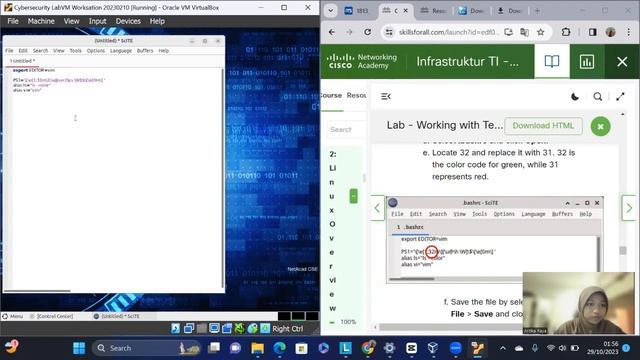Select the Untitled tab in SciTE

pos(22,61)
